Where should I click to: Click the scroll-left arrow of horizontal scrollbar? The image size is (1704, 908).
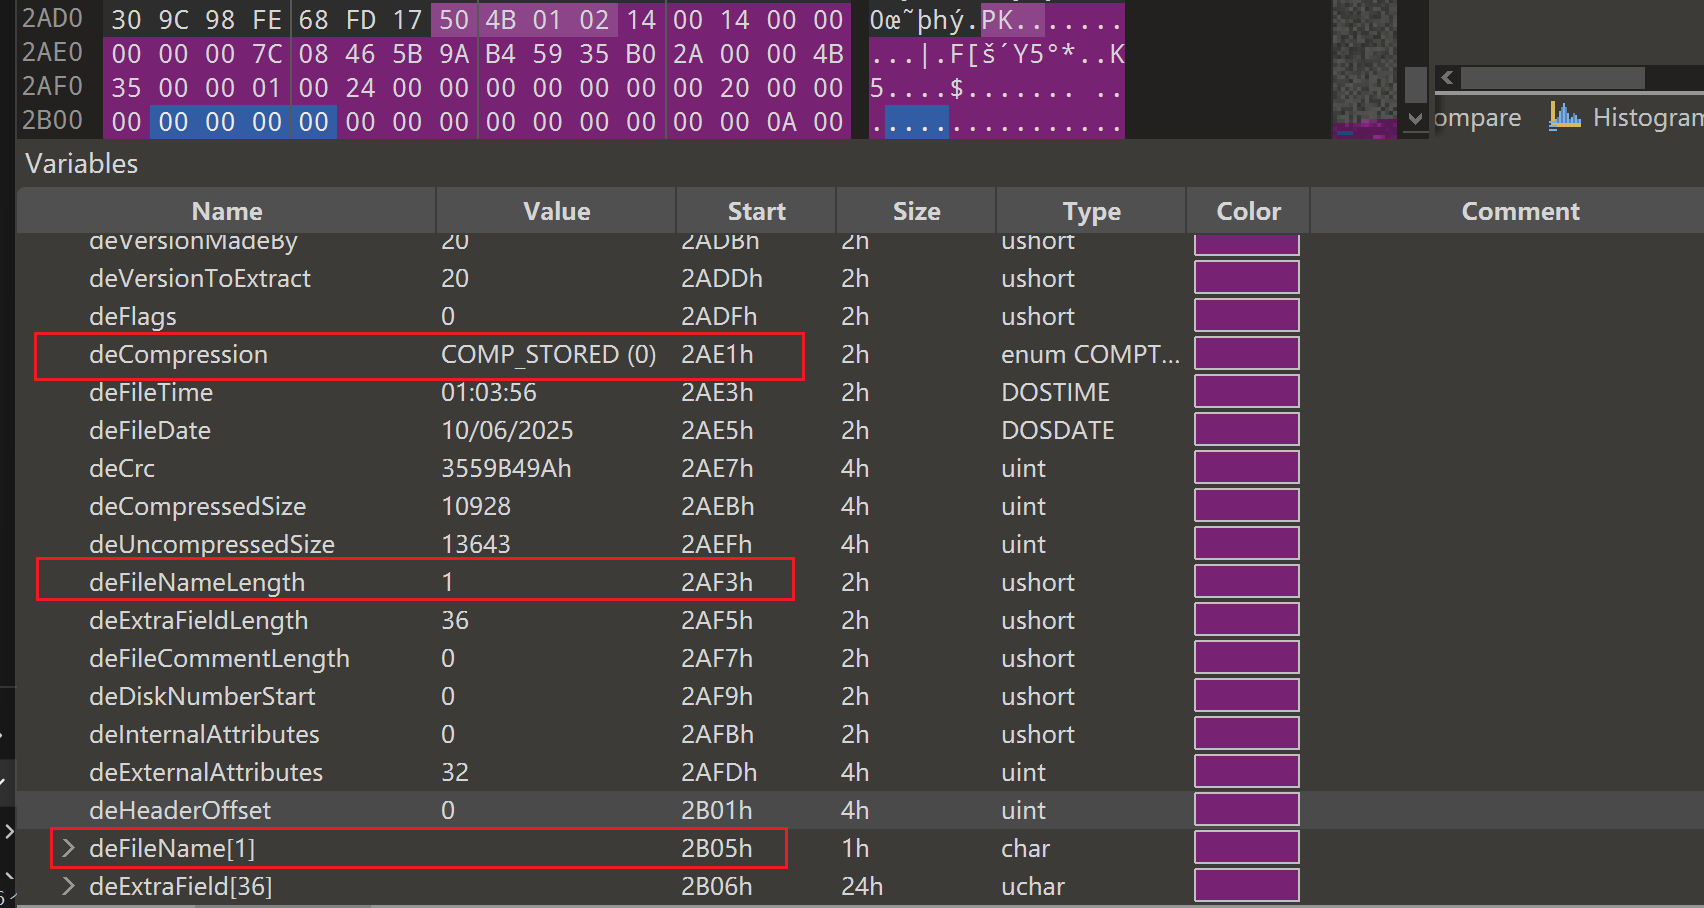1447,78
